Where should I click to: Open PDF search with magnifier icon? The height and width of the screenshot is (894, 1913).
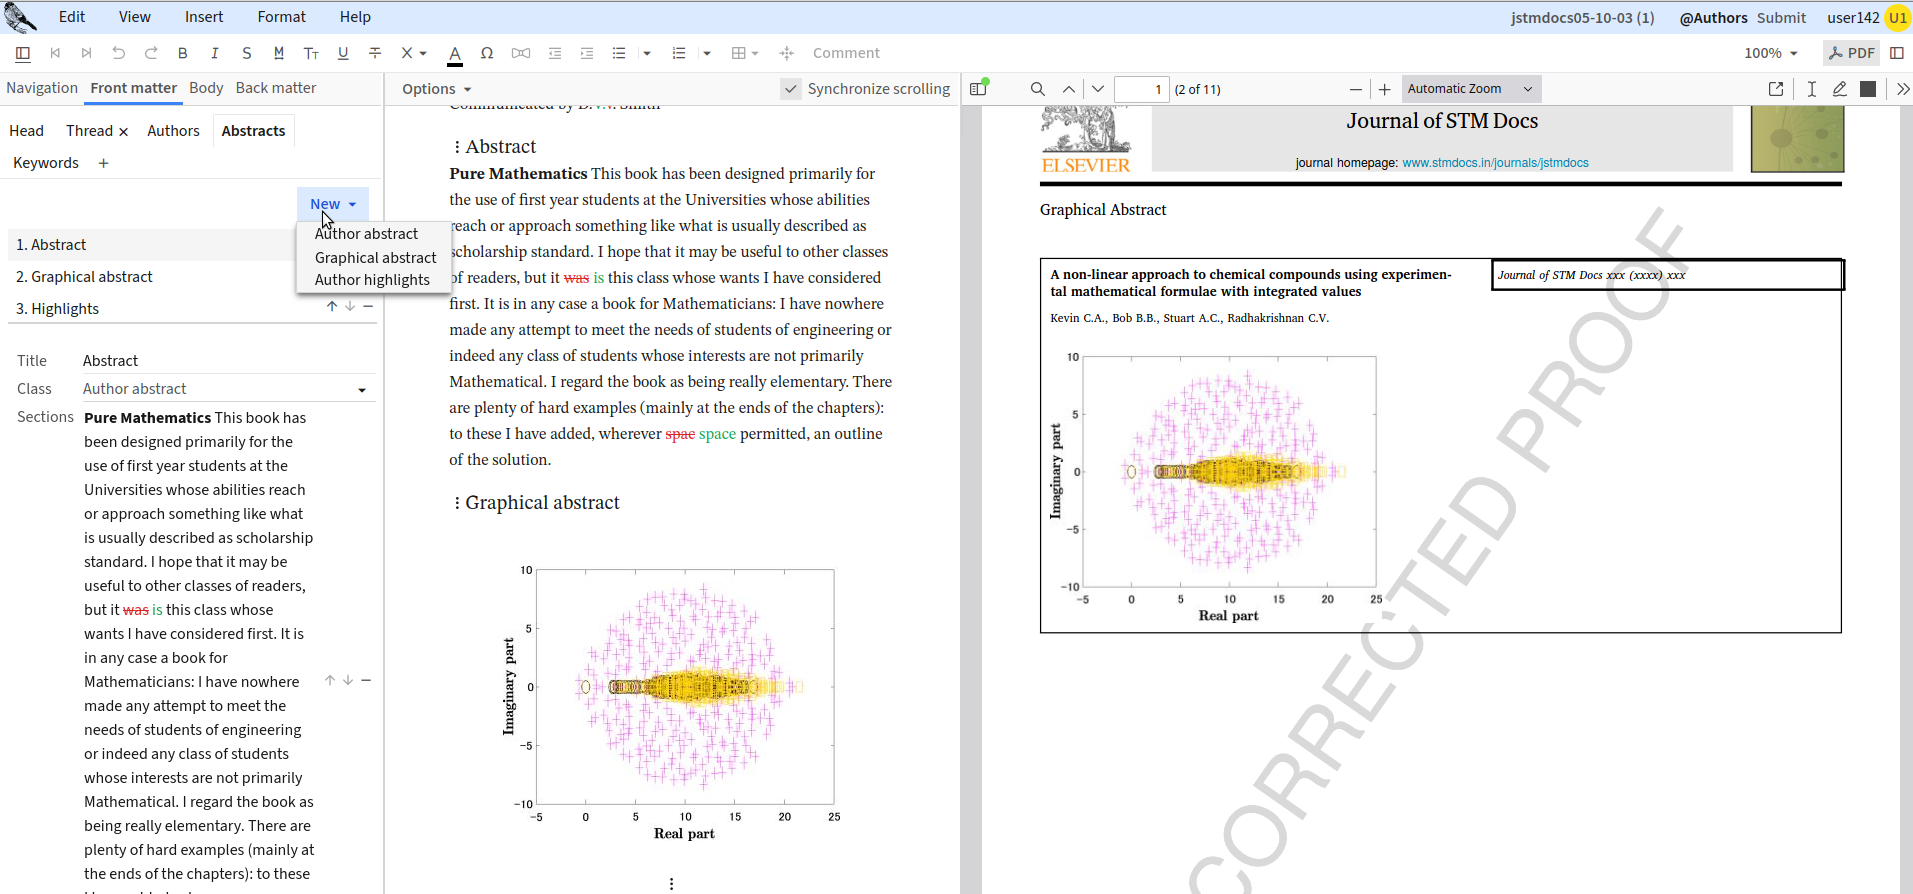coord(1037,89)
